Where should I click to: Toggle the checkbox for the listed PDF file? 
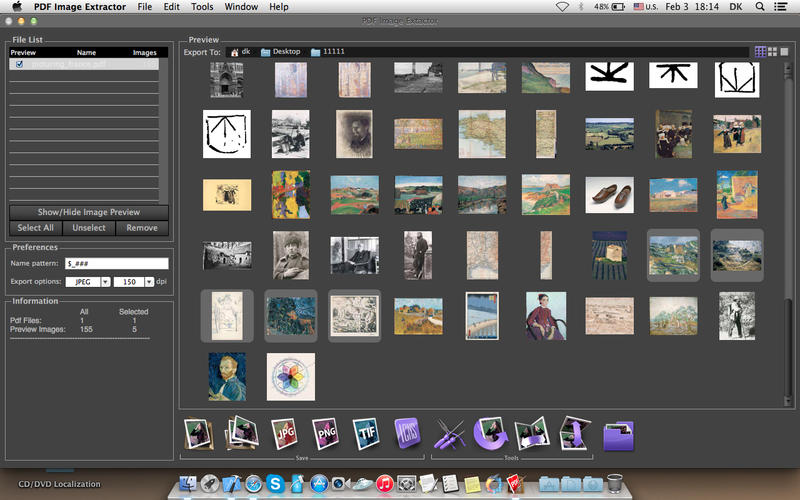click(19, 64)
